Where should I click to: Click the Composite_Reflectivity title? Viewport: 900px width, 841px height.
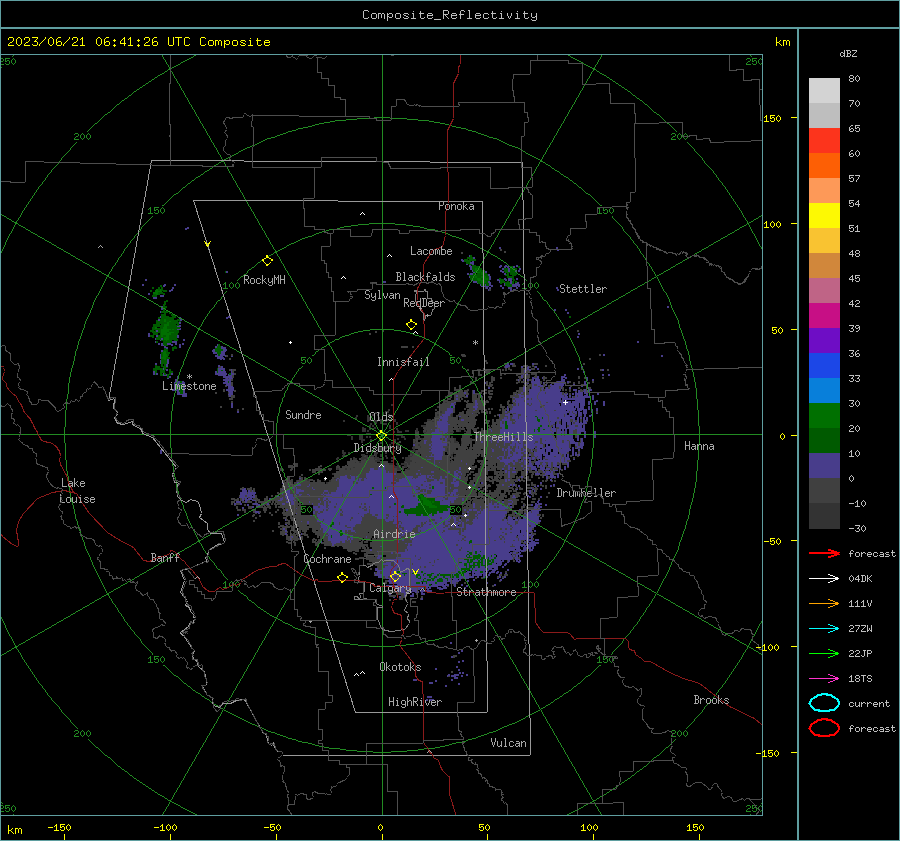(449, 15)
